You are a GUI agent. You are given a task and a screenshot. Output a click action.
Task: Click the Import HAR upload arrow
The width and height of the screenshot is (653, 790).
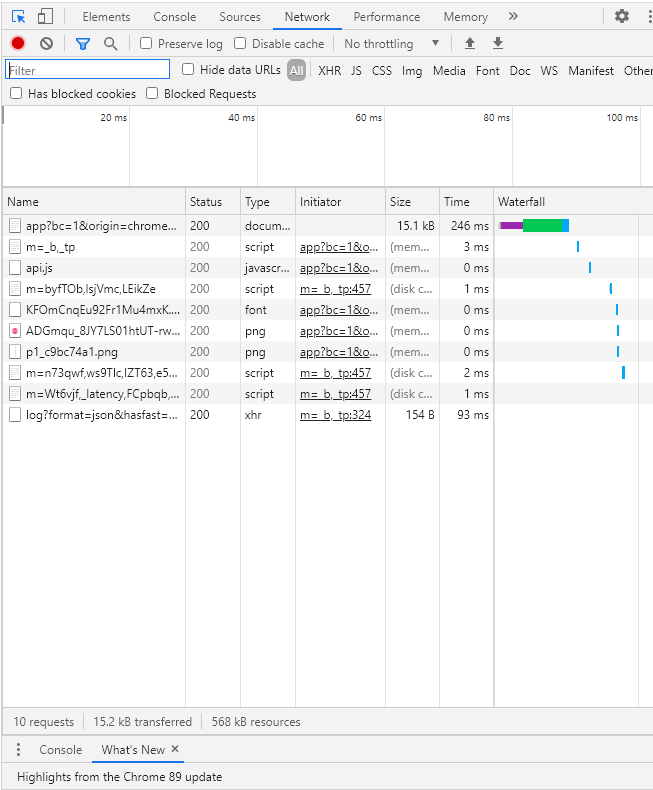pos(470,43)
